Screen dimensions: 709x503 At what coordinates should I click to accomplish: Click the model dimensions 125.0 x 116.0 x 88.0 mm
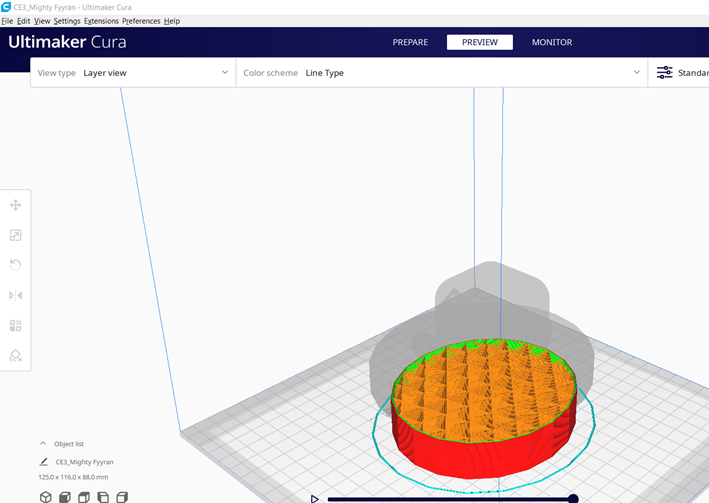pyautogui.click(x=73, y=477)
